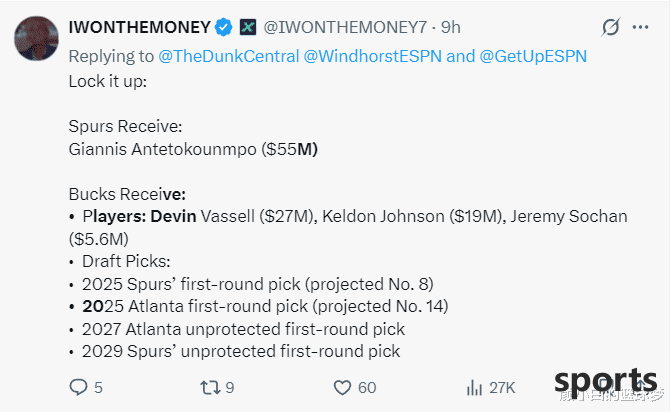Screen dimensions: 672x412
Task: Like the tweet with the heart icon
Action: tap(342, 388)
